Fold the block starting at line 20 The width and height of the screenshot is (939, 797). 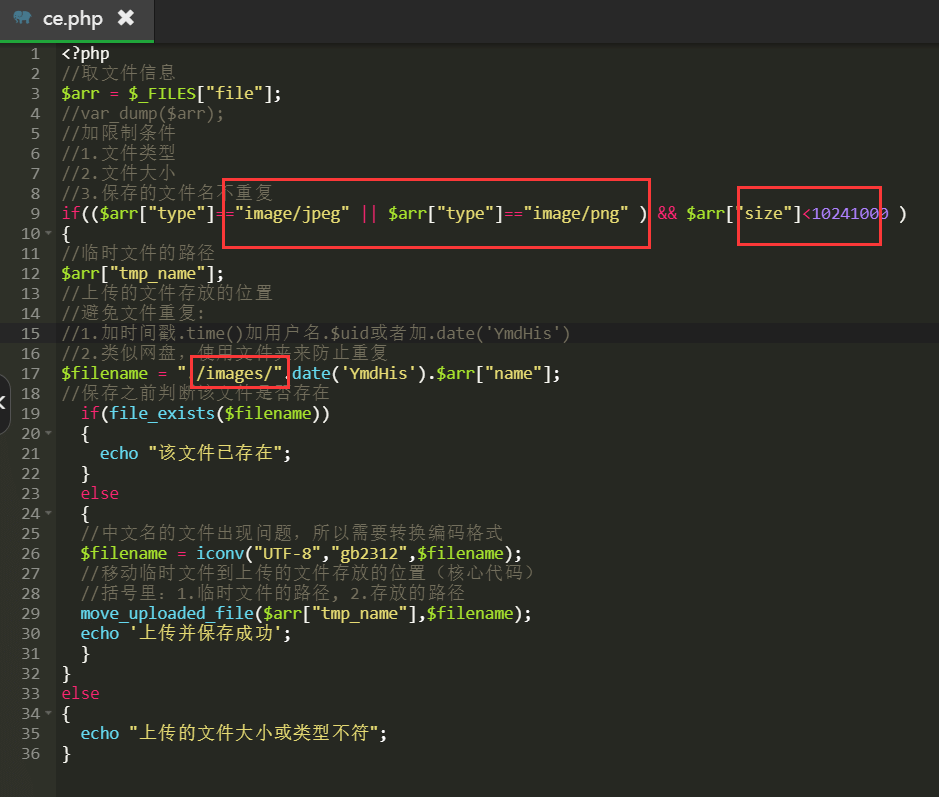[49, 433]
